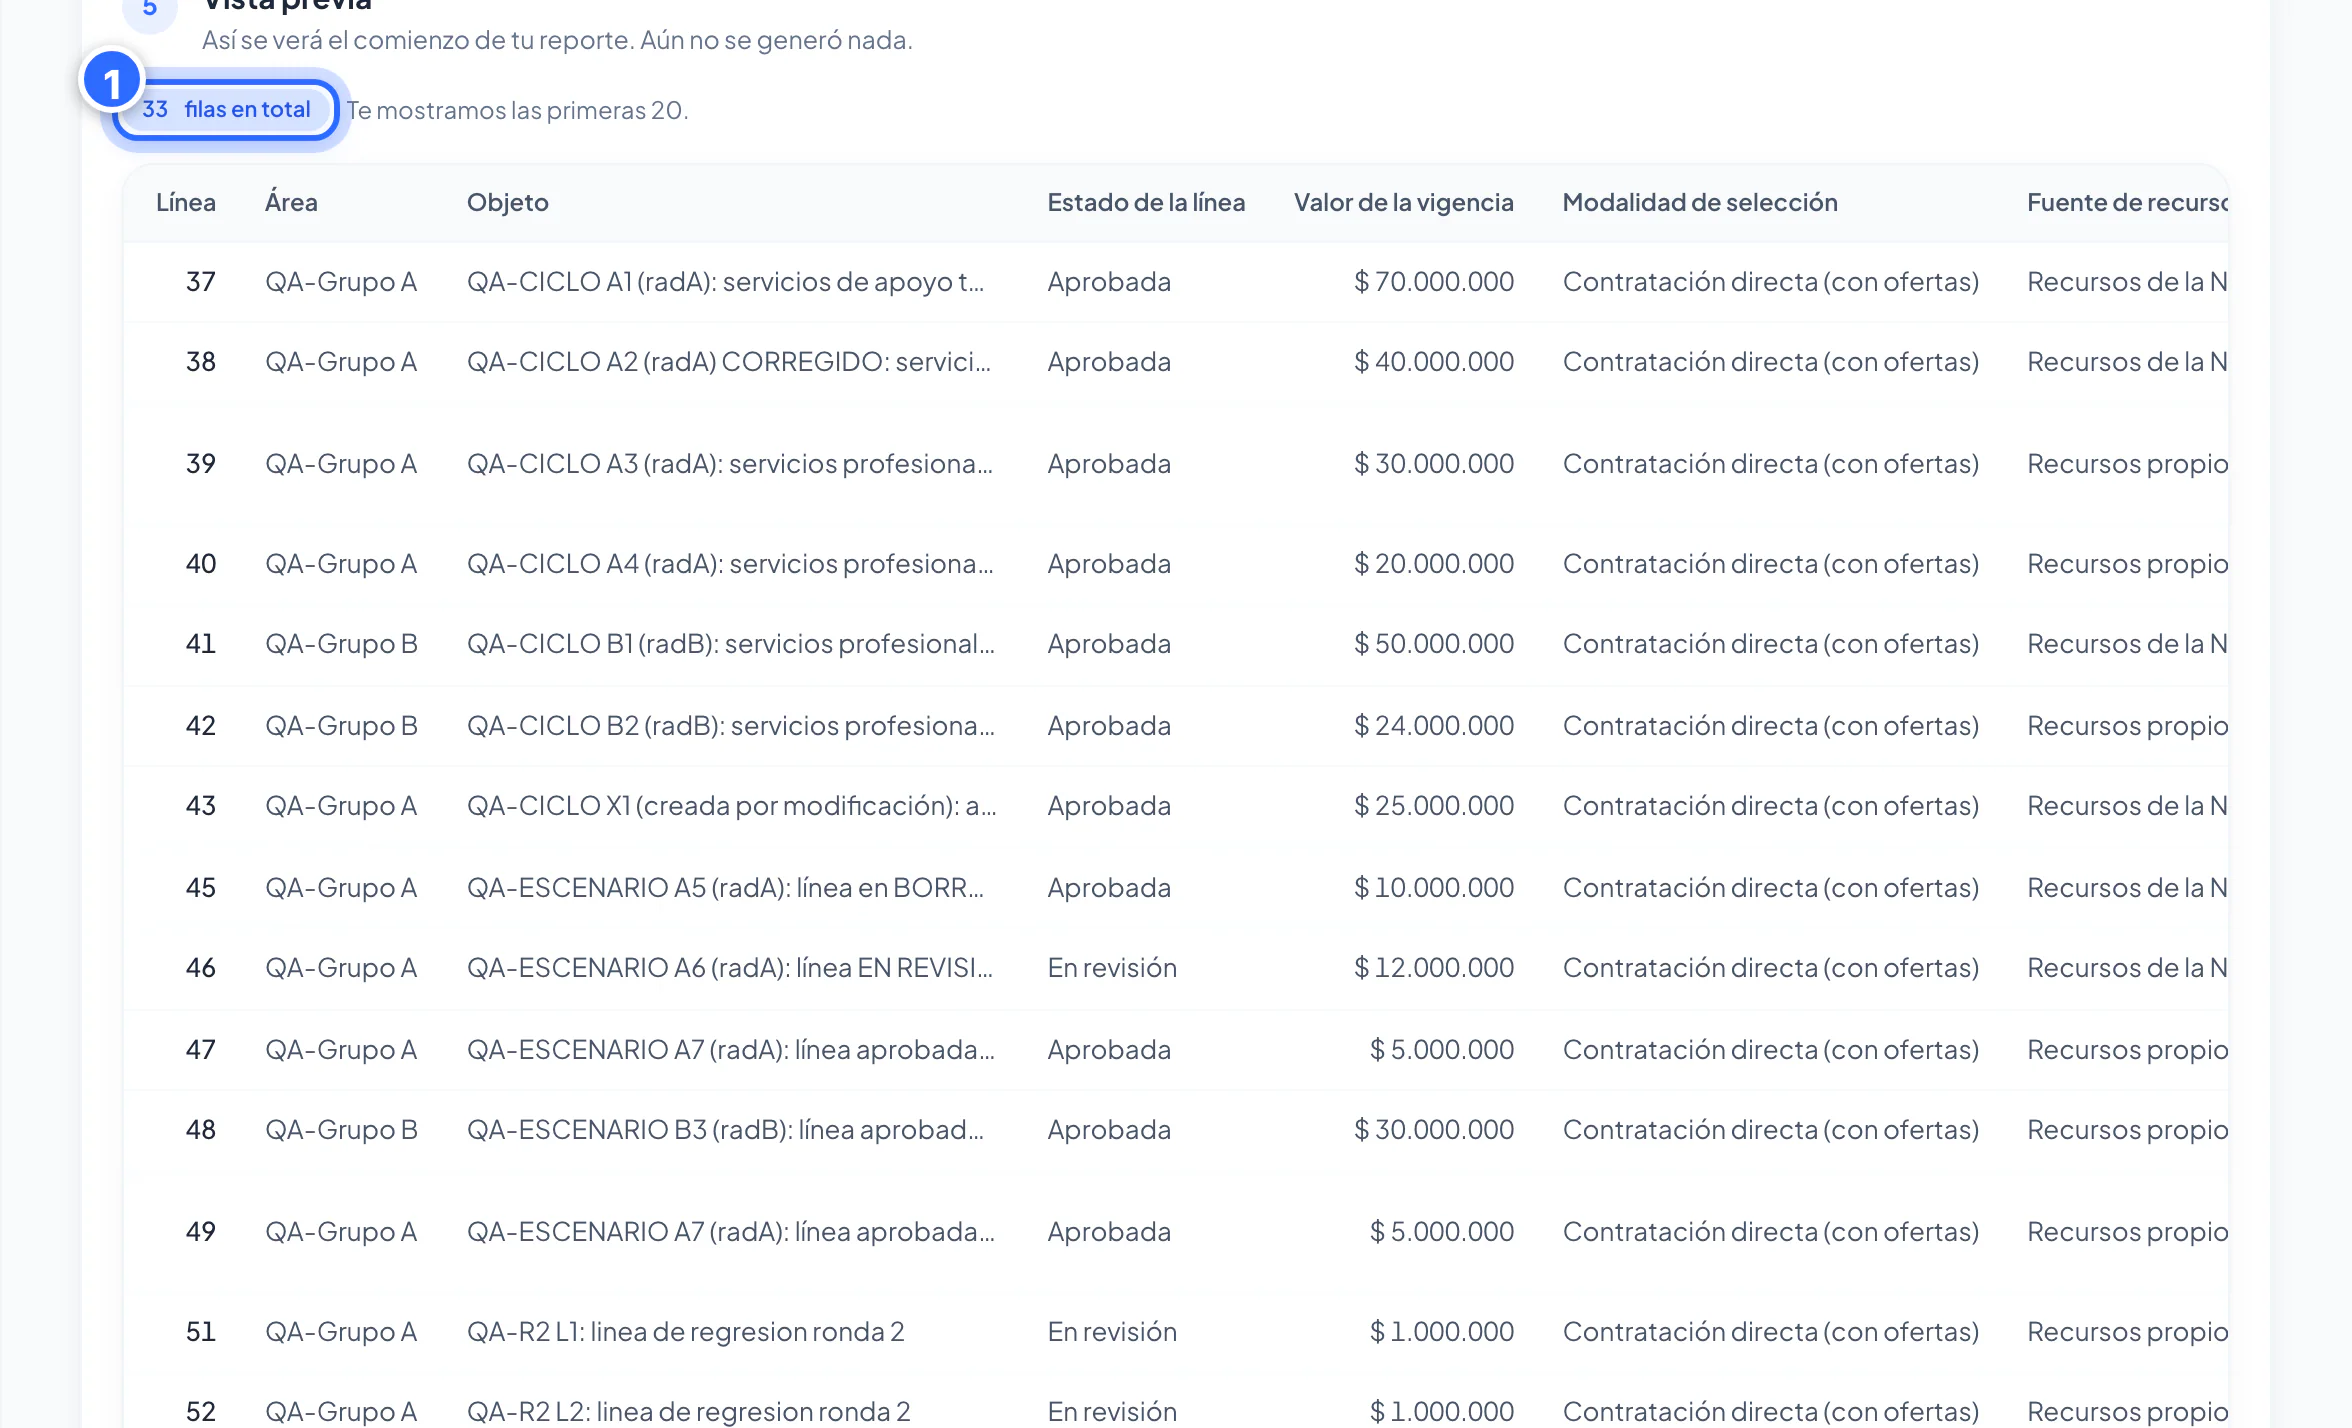Select line number 49 cell
Viewport: 2352px width, 1428px height.
coord(200,1232)
